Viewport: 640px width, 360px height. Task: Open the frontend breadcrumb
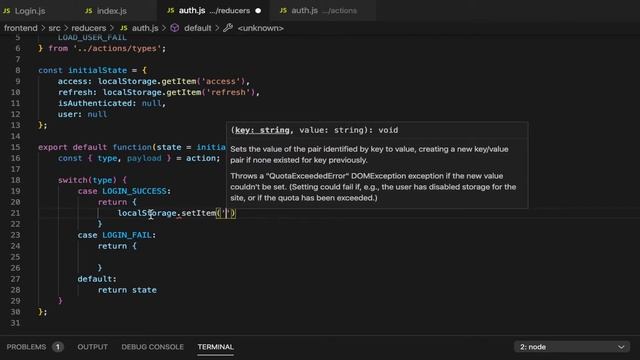pos(21,28)
